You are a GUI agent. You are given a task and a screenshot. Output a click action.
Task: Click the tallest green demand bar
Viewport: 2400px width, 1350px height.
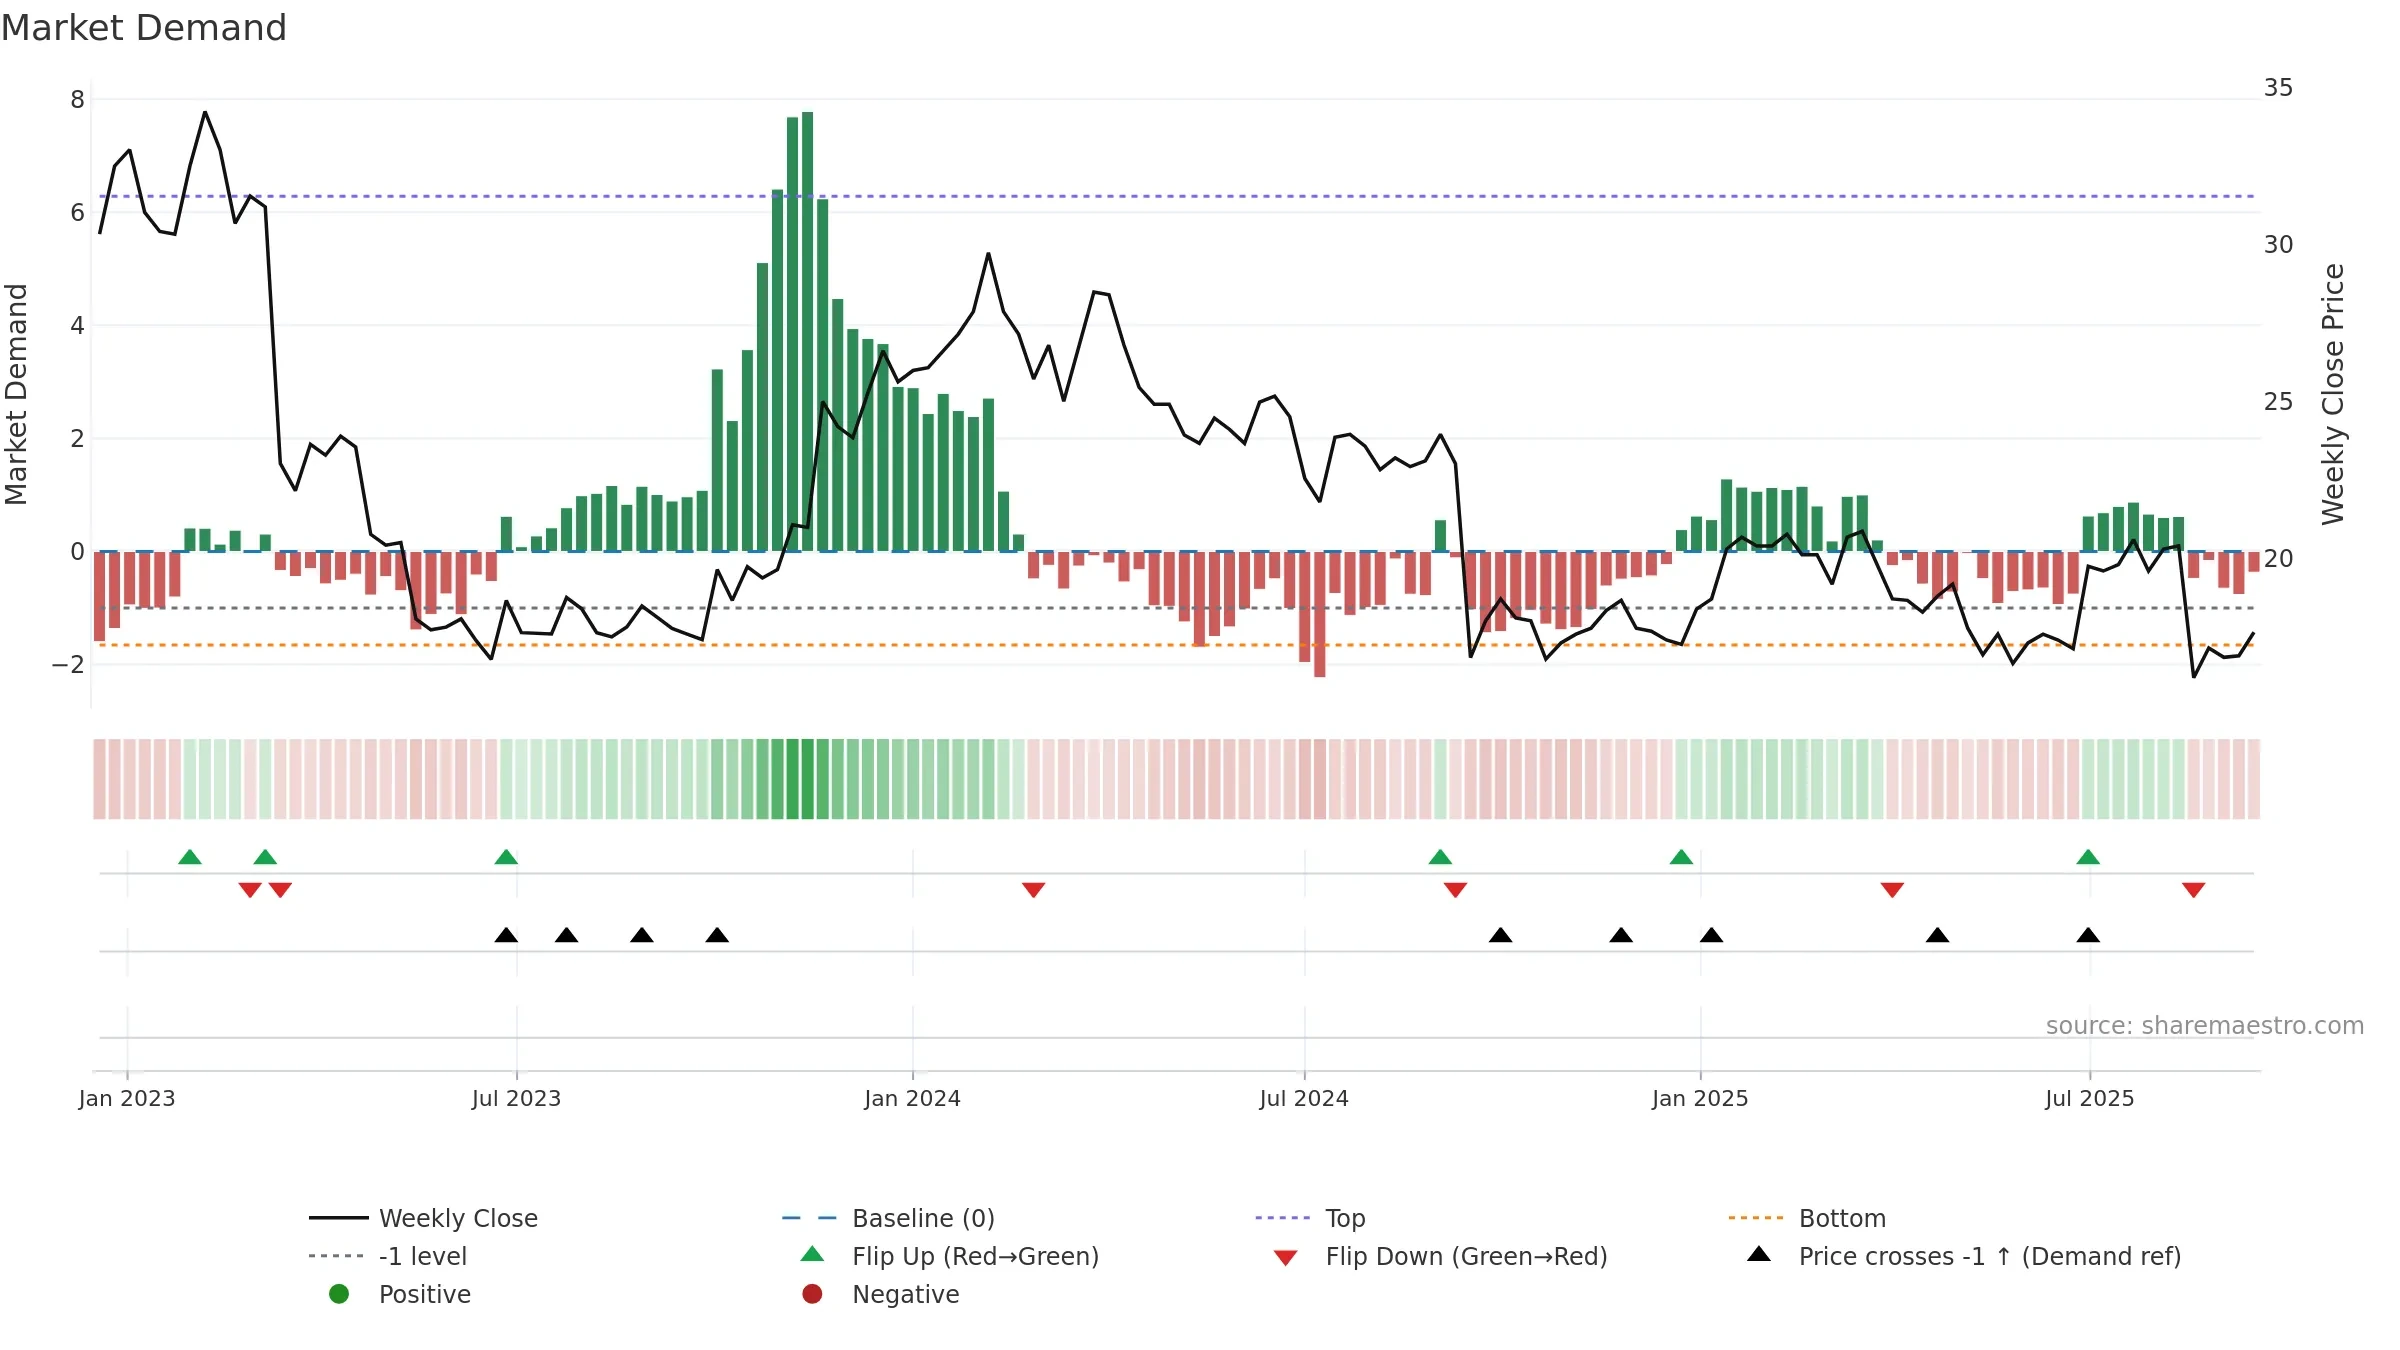click(808, 331)
